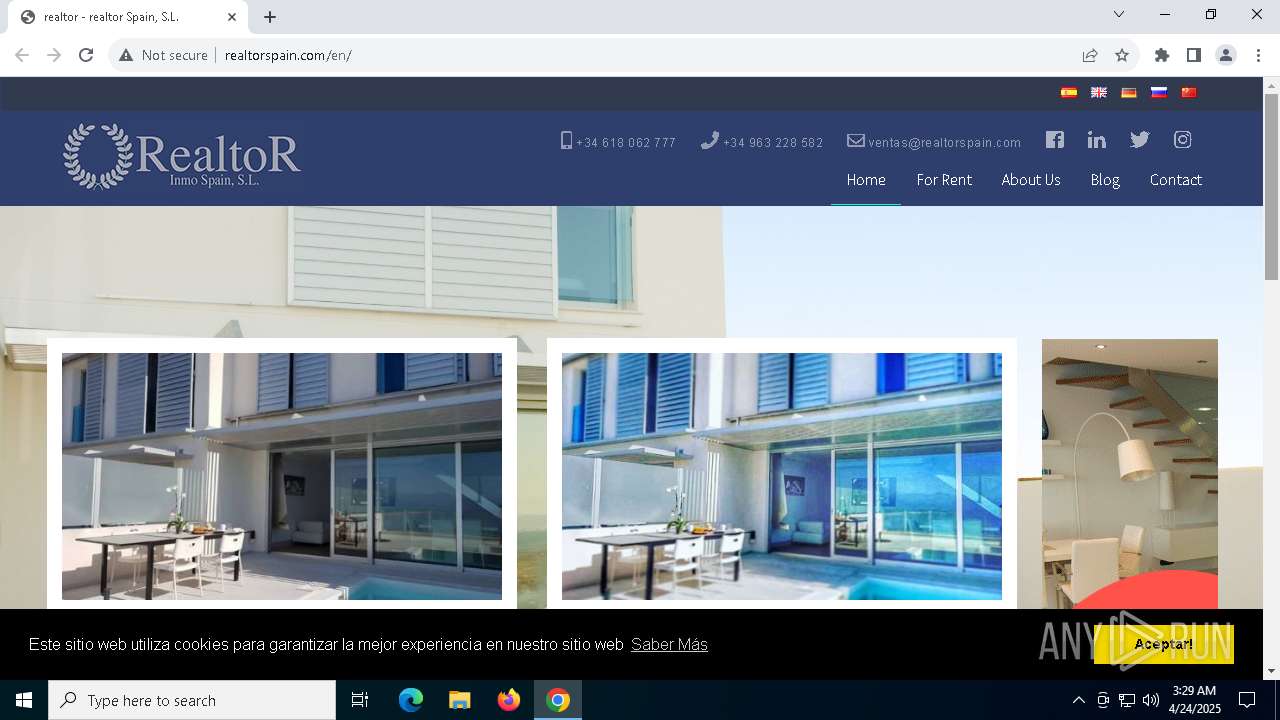Open the LinkedIn social icon
This screenshot has height=720, width=1280.
(1097, 140)
